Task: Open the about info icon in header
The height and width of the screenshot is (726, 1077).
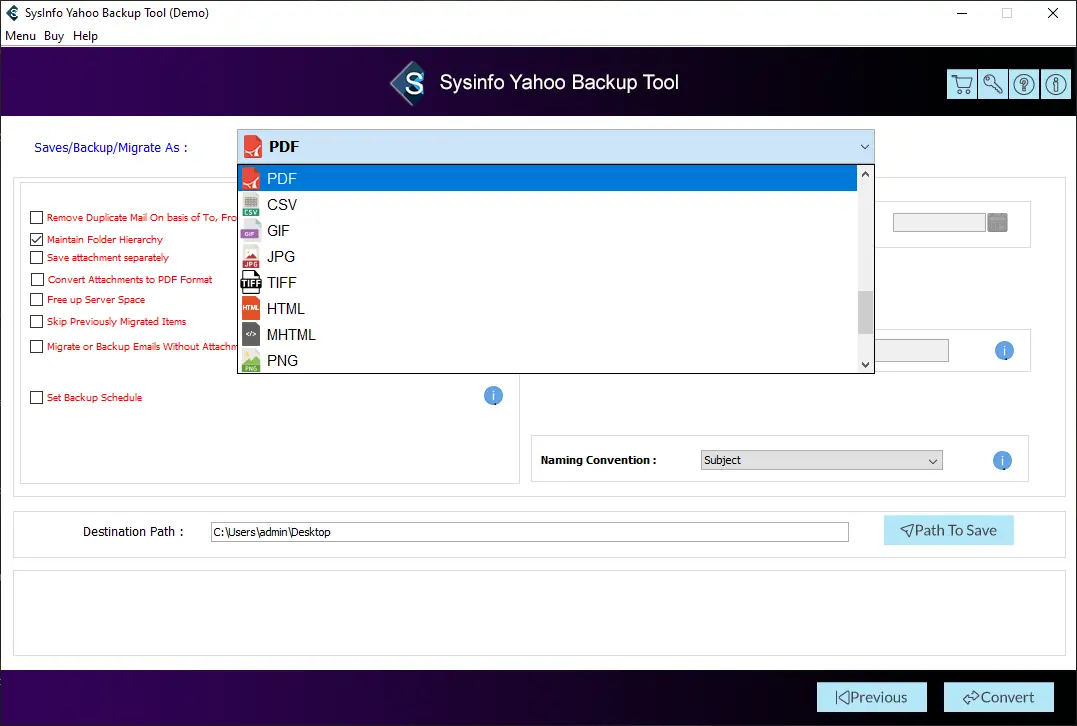Action: point(1055,85)
